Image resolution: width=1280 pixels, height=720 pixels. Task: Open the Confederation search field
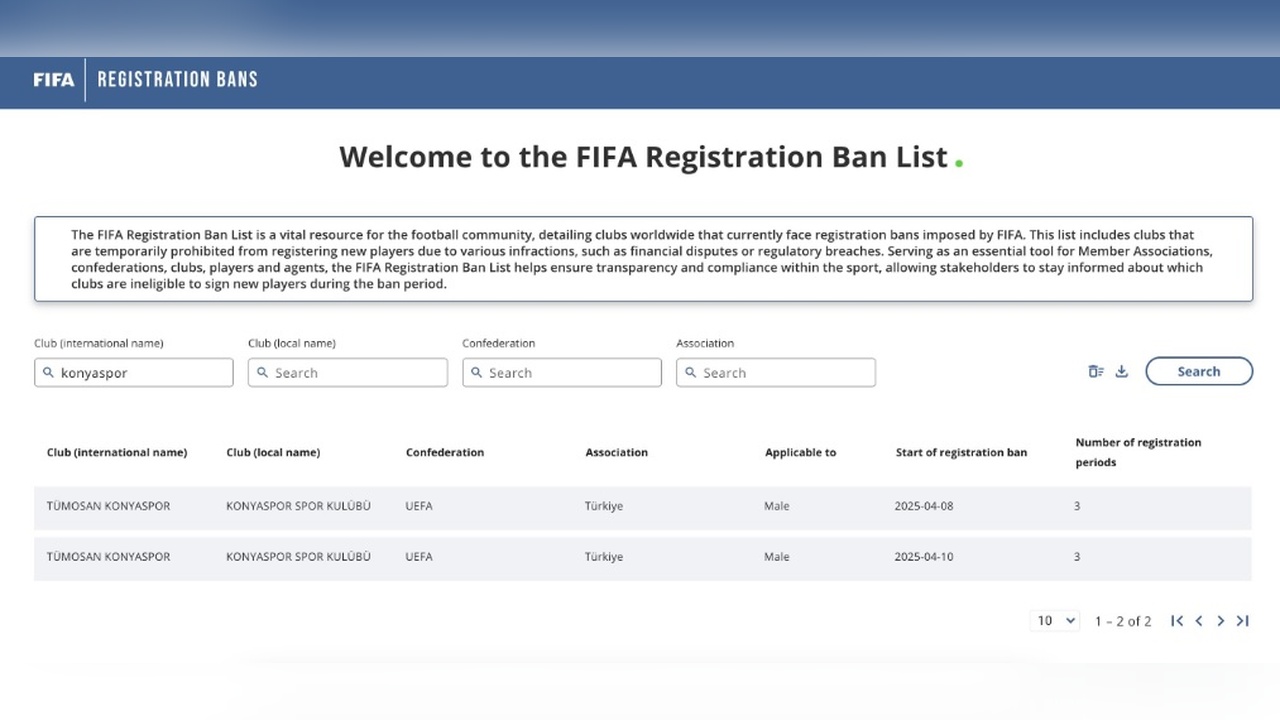point(562,373)
